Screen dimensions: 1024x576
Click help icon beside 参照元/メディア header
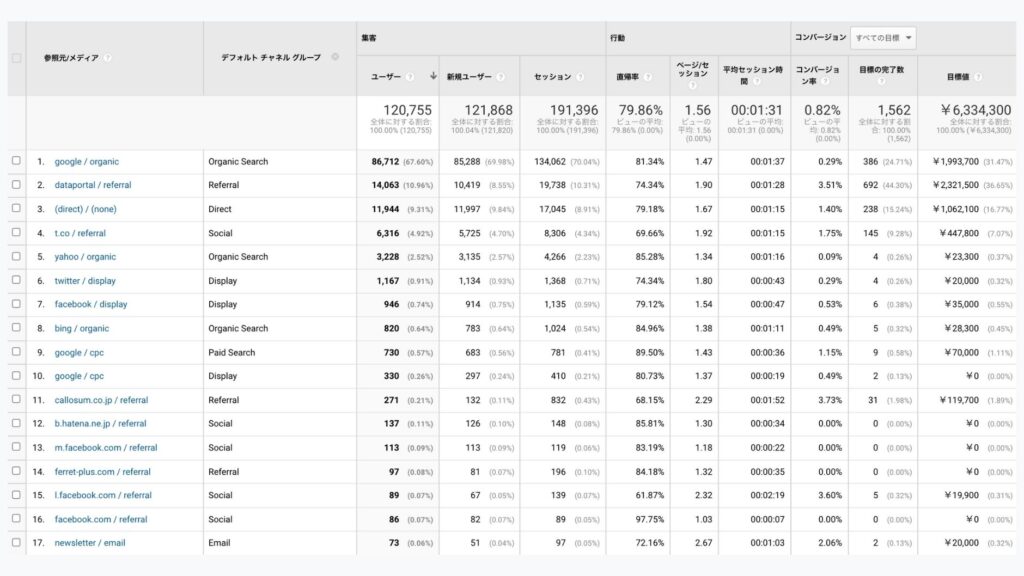tap(108, 58)
